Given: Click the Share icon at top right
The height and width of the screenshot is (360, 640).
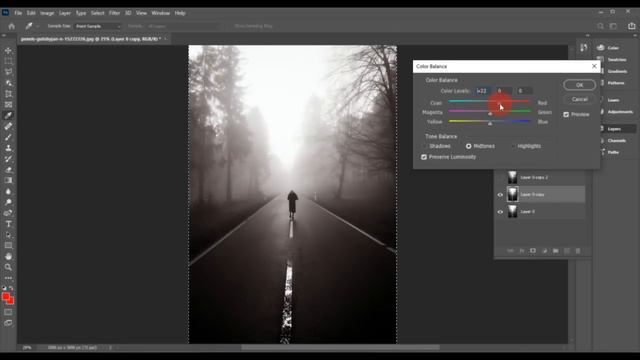Looking at the screenshot, I should point(631,26).
